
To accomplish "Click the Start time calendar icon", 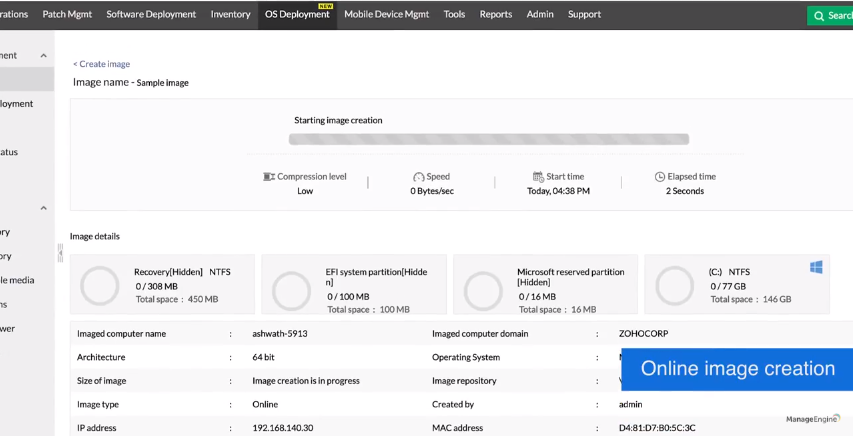I will pyautogui.click(x=538, y=177).
